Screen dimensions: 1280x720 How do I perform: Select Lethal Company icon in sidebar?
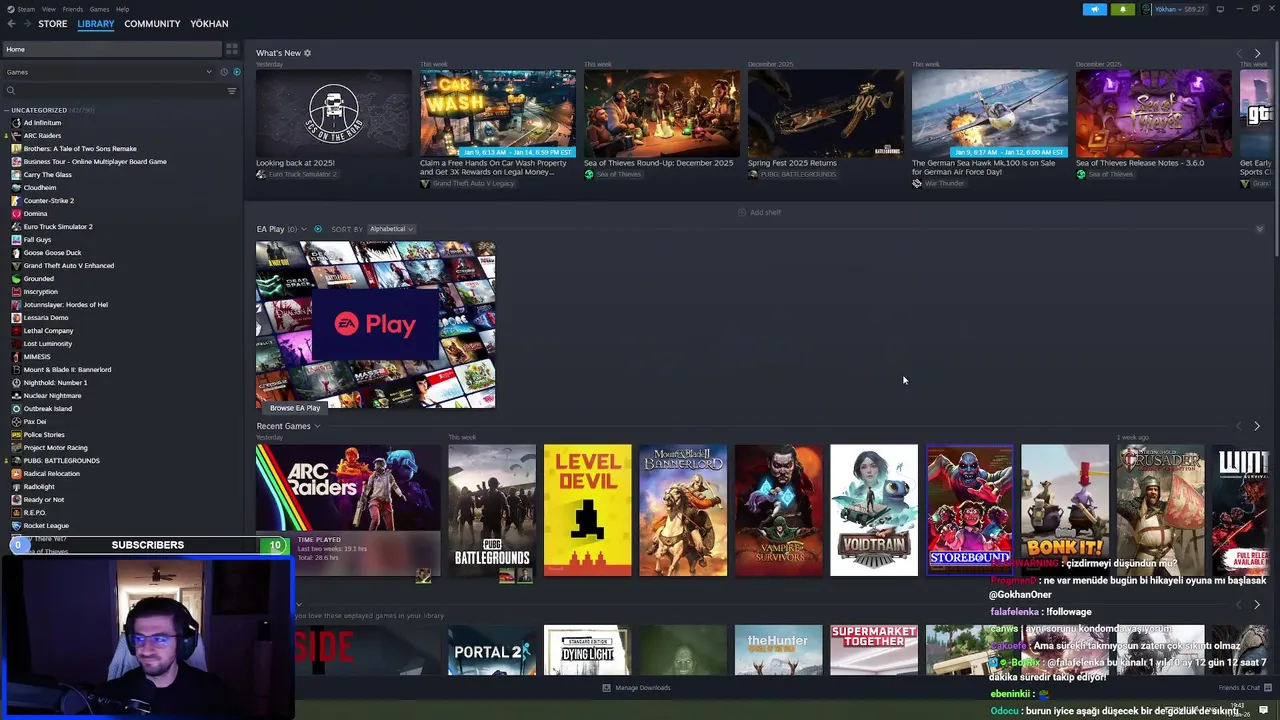(16, 331)
